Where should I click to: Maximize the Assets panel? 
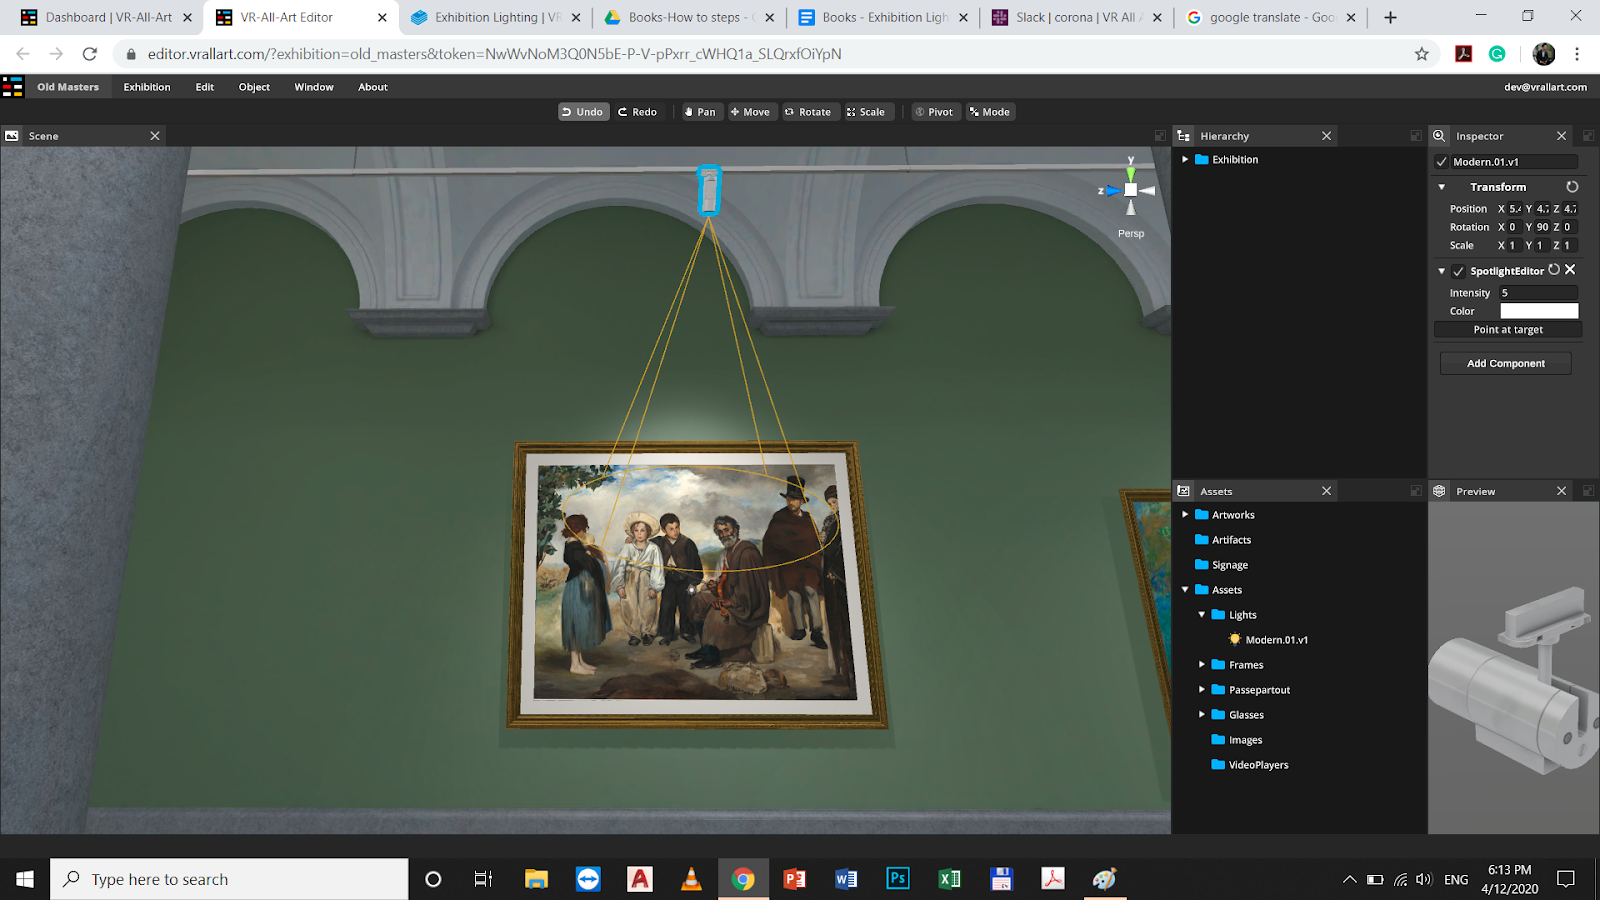pyautogui.click(x=1416, y=491)
